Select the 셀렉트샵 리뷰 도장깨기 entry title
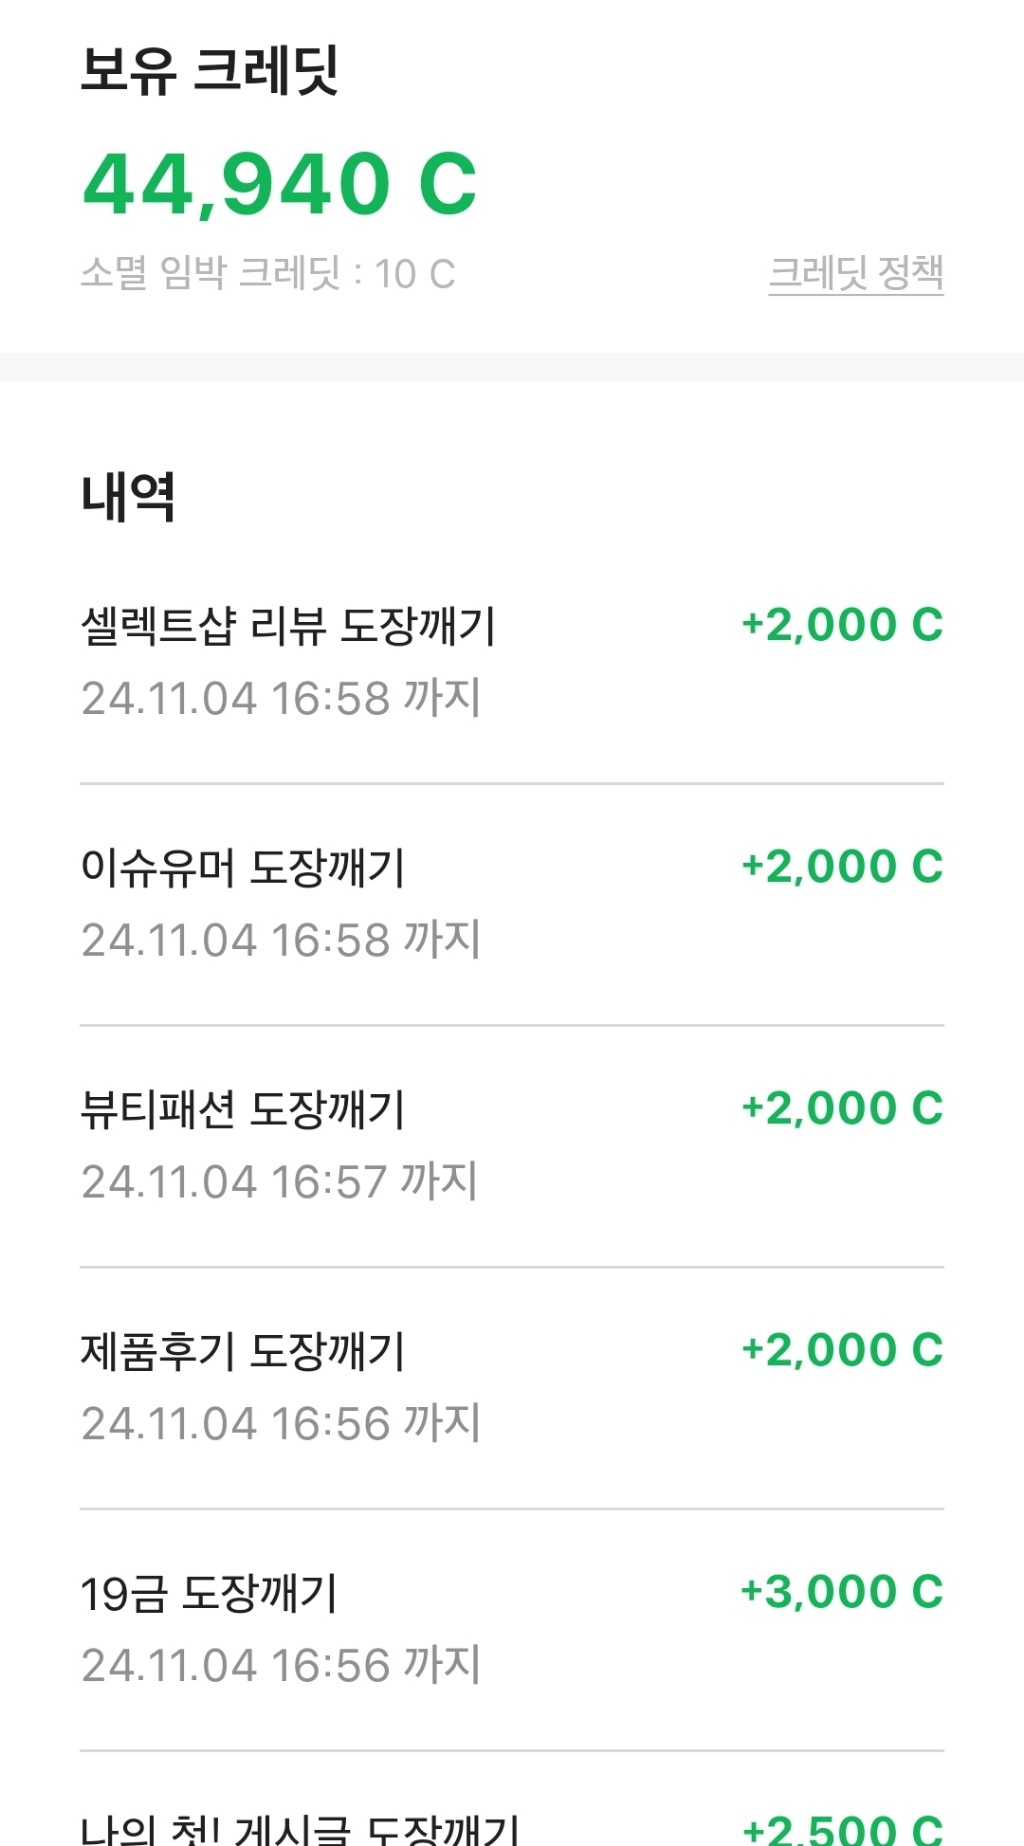The image size is (1024, 1846). pos(288,627)
